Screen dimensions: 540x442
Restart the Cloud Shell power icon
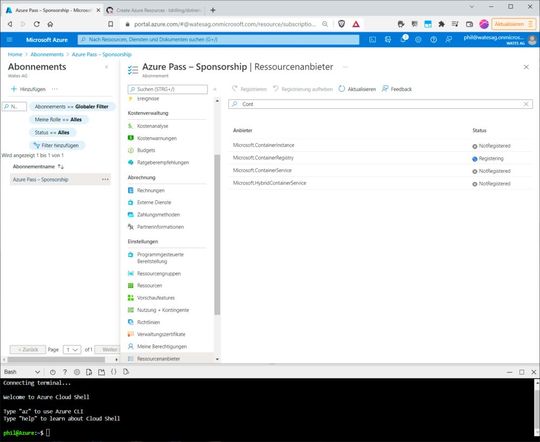53,372
